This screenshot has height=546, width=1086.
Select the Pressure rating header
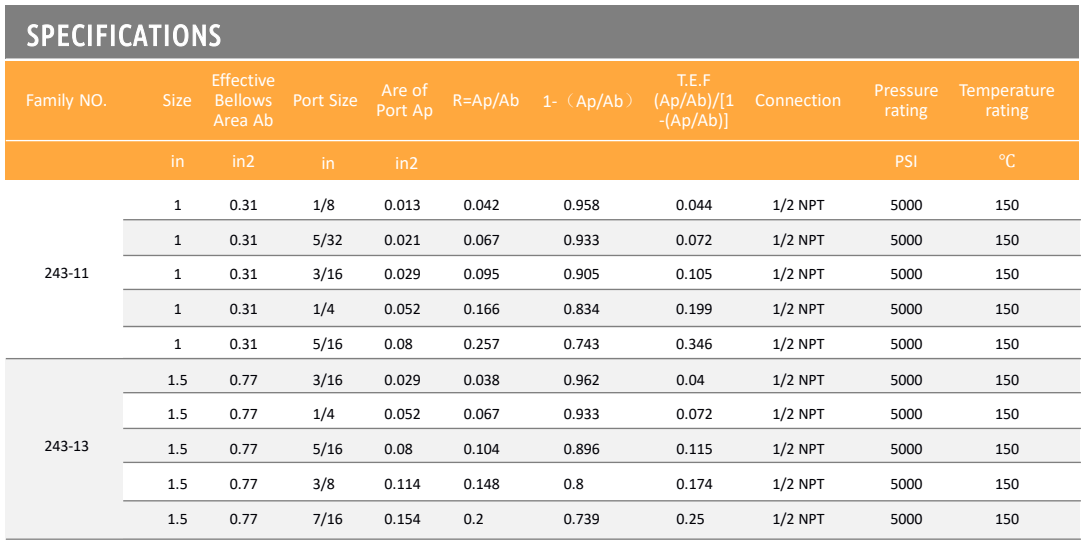click(906, 100)
